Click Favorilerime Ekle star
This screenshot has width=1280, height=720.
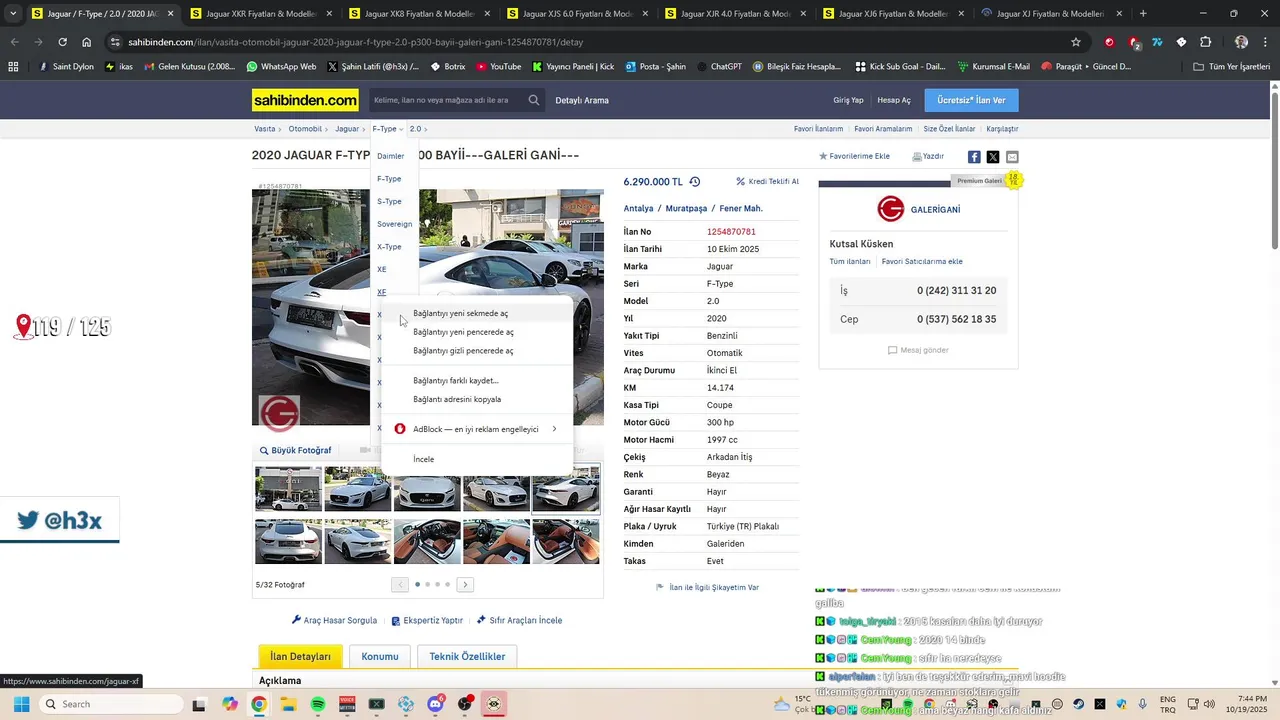(854, 156)
